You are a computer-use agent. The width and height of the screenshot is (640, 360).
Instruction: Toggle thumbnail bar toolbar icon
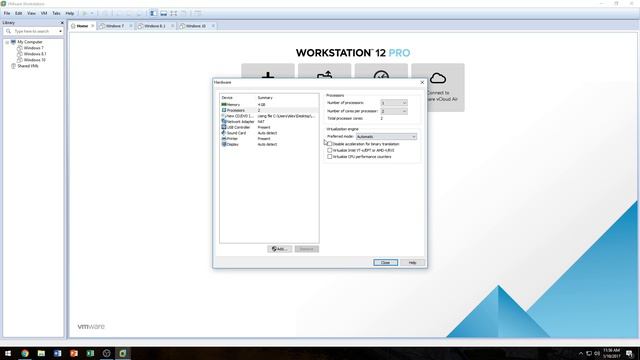(x=164, y=13)
